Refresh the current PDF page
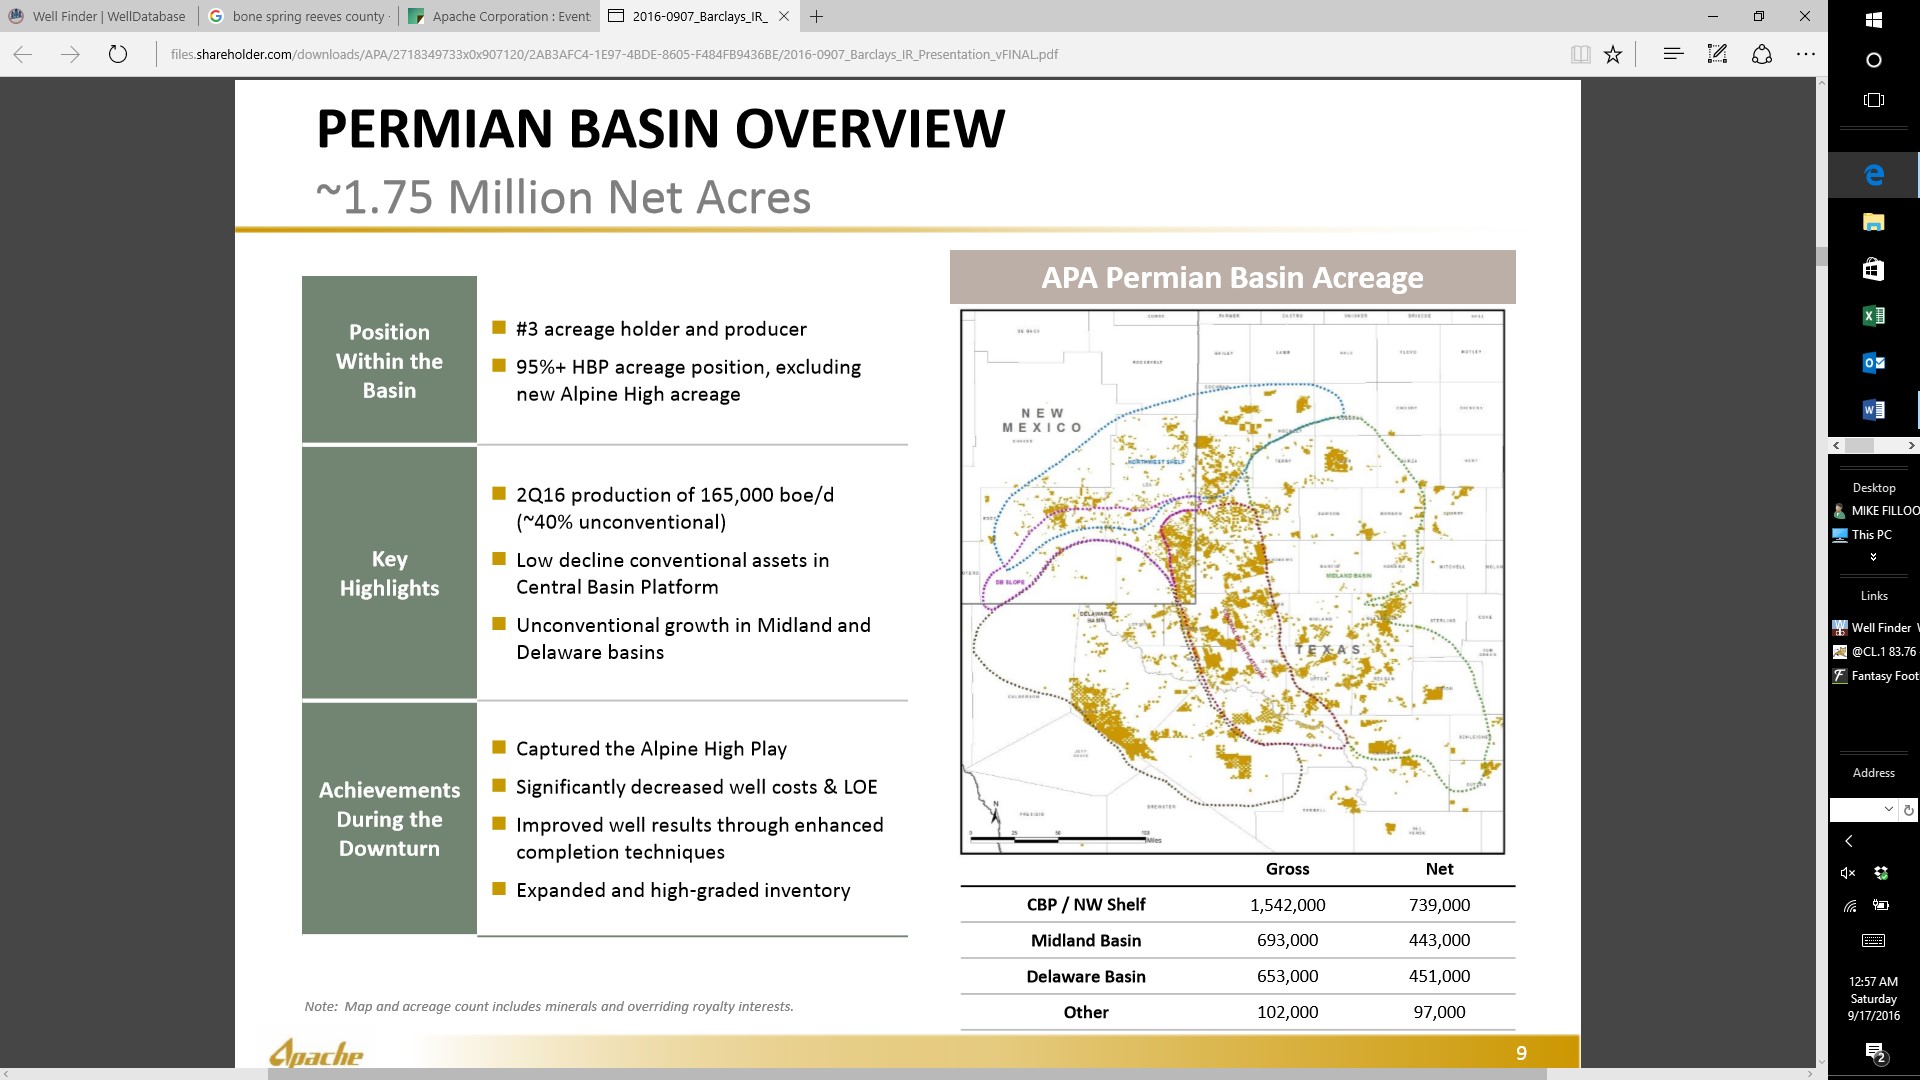This screenshot has height=1080, width=1920. (x=118, y=55)
